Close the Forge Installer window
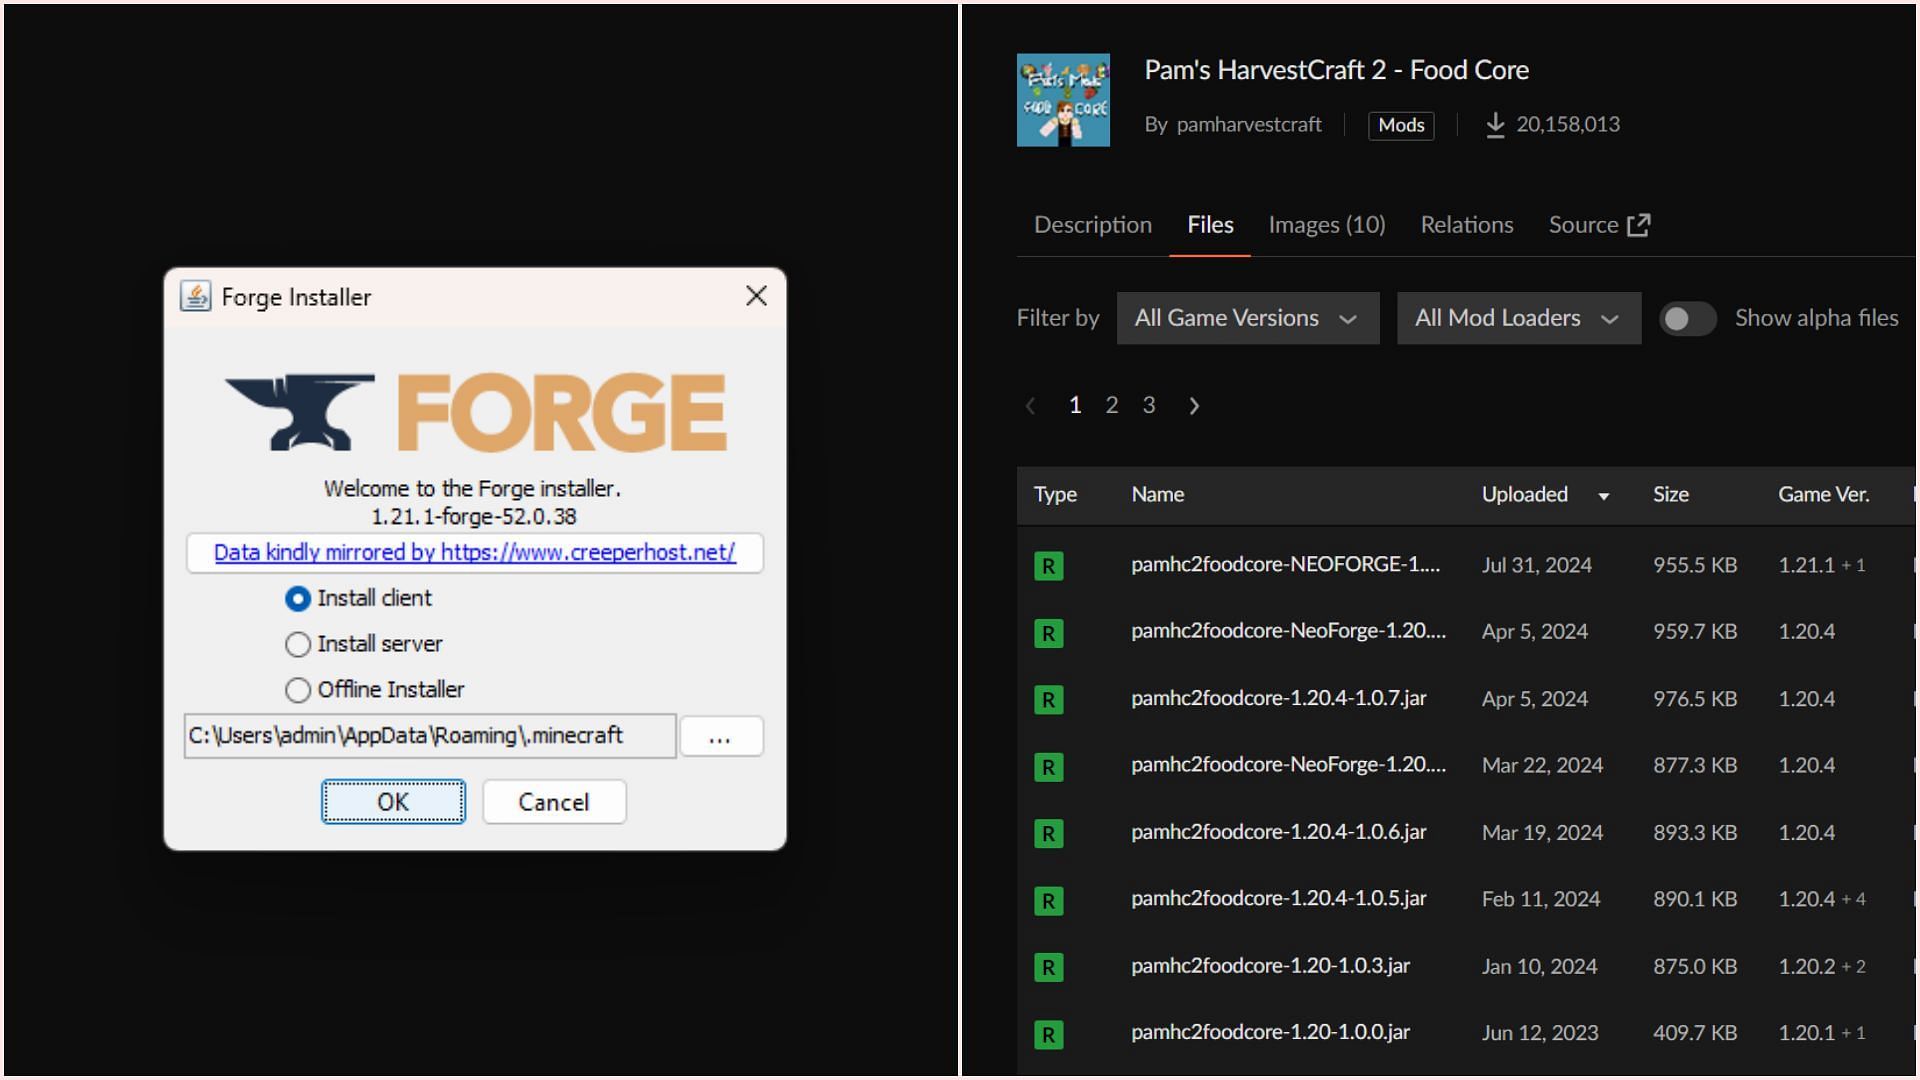 point(757,296)
